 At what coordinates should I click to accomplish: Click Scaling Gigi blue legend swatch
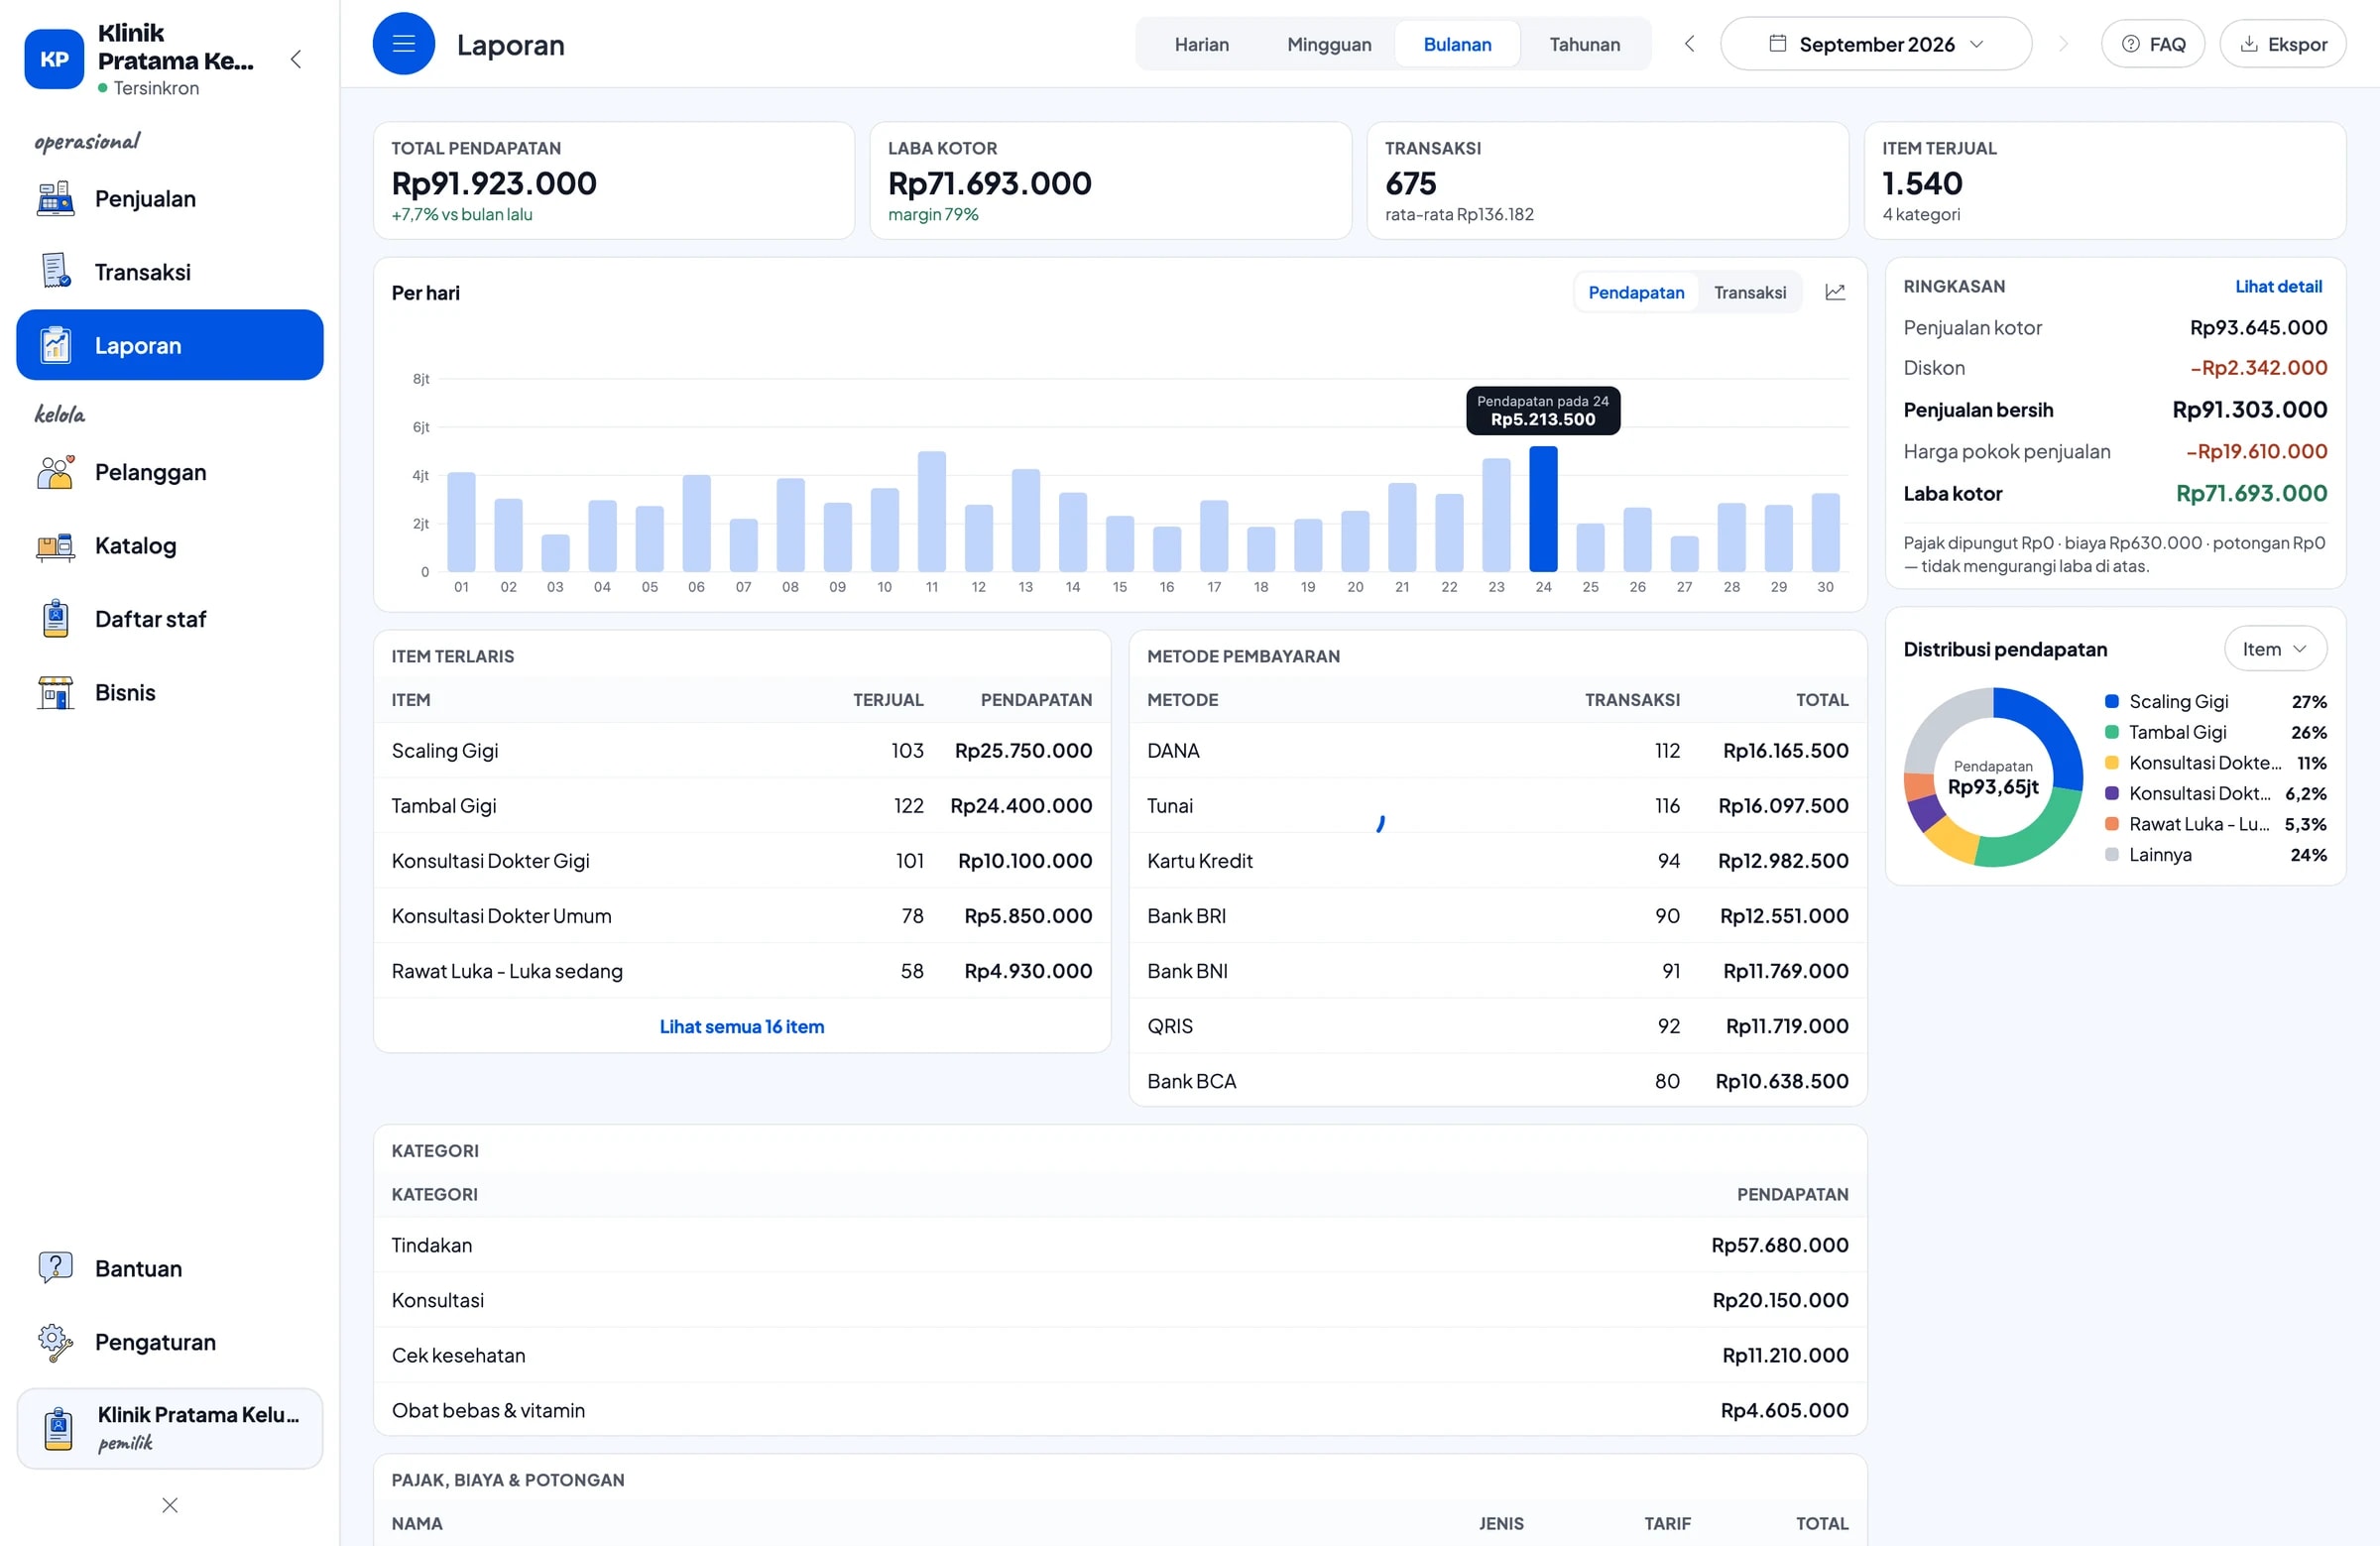[x=2111, y=701]
